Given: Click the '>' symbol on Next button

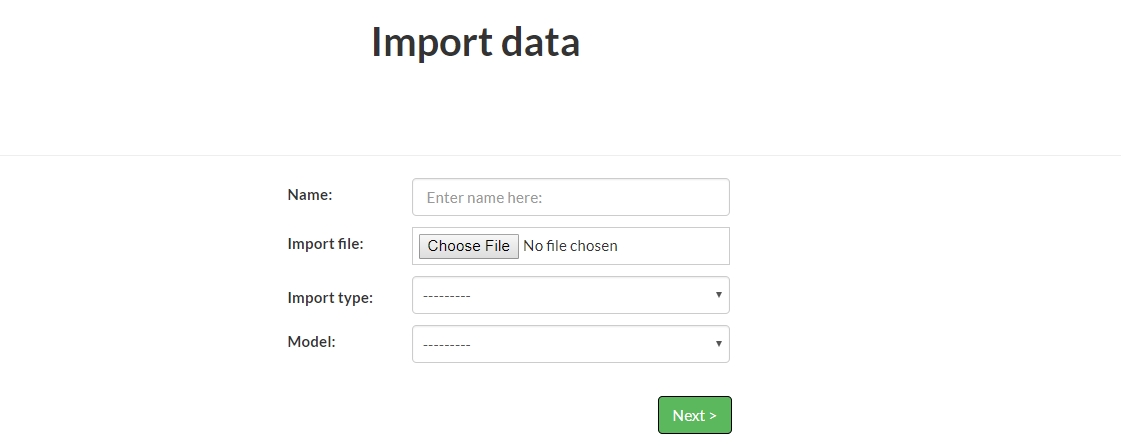Looking at the screenshot, I should [712, 416].
